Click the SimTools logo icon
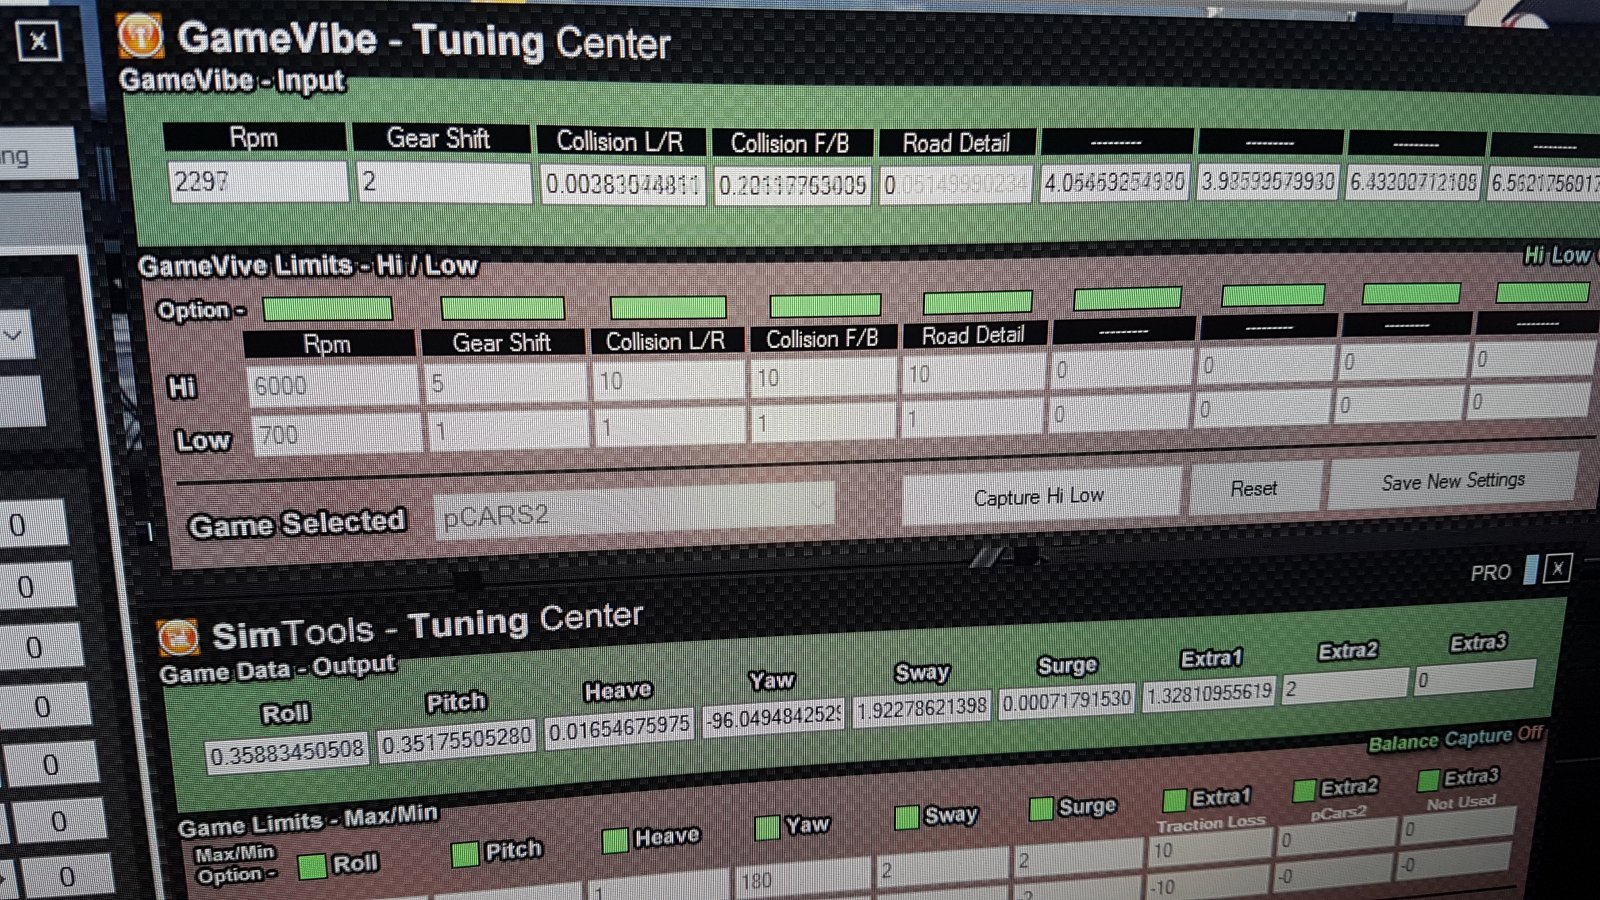The height and width of the screenshot is (900, 1600). 178,636
